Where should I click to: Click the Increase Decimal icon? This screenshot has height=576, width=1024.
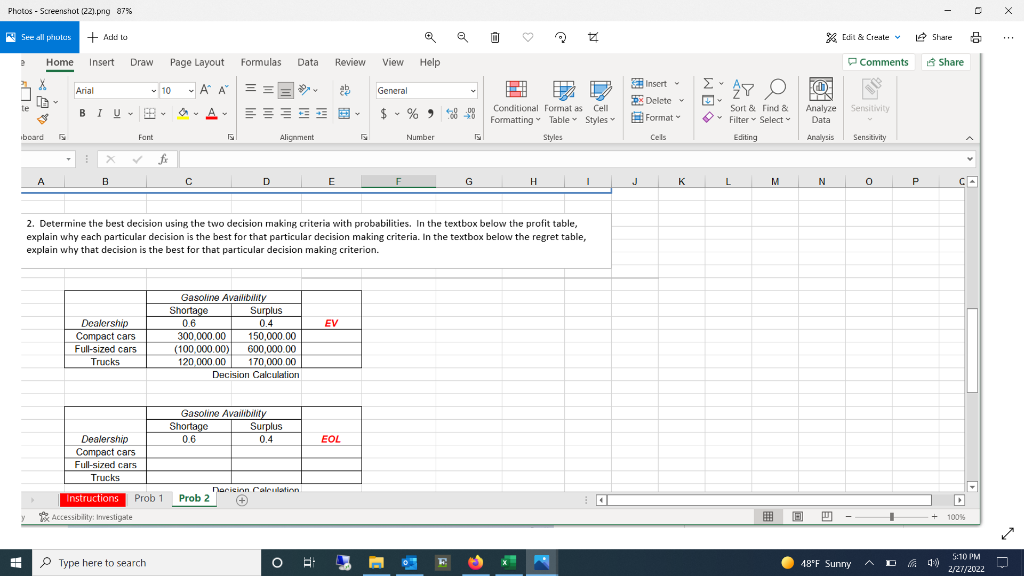(x=450, y=113)
